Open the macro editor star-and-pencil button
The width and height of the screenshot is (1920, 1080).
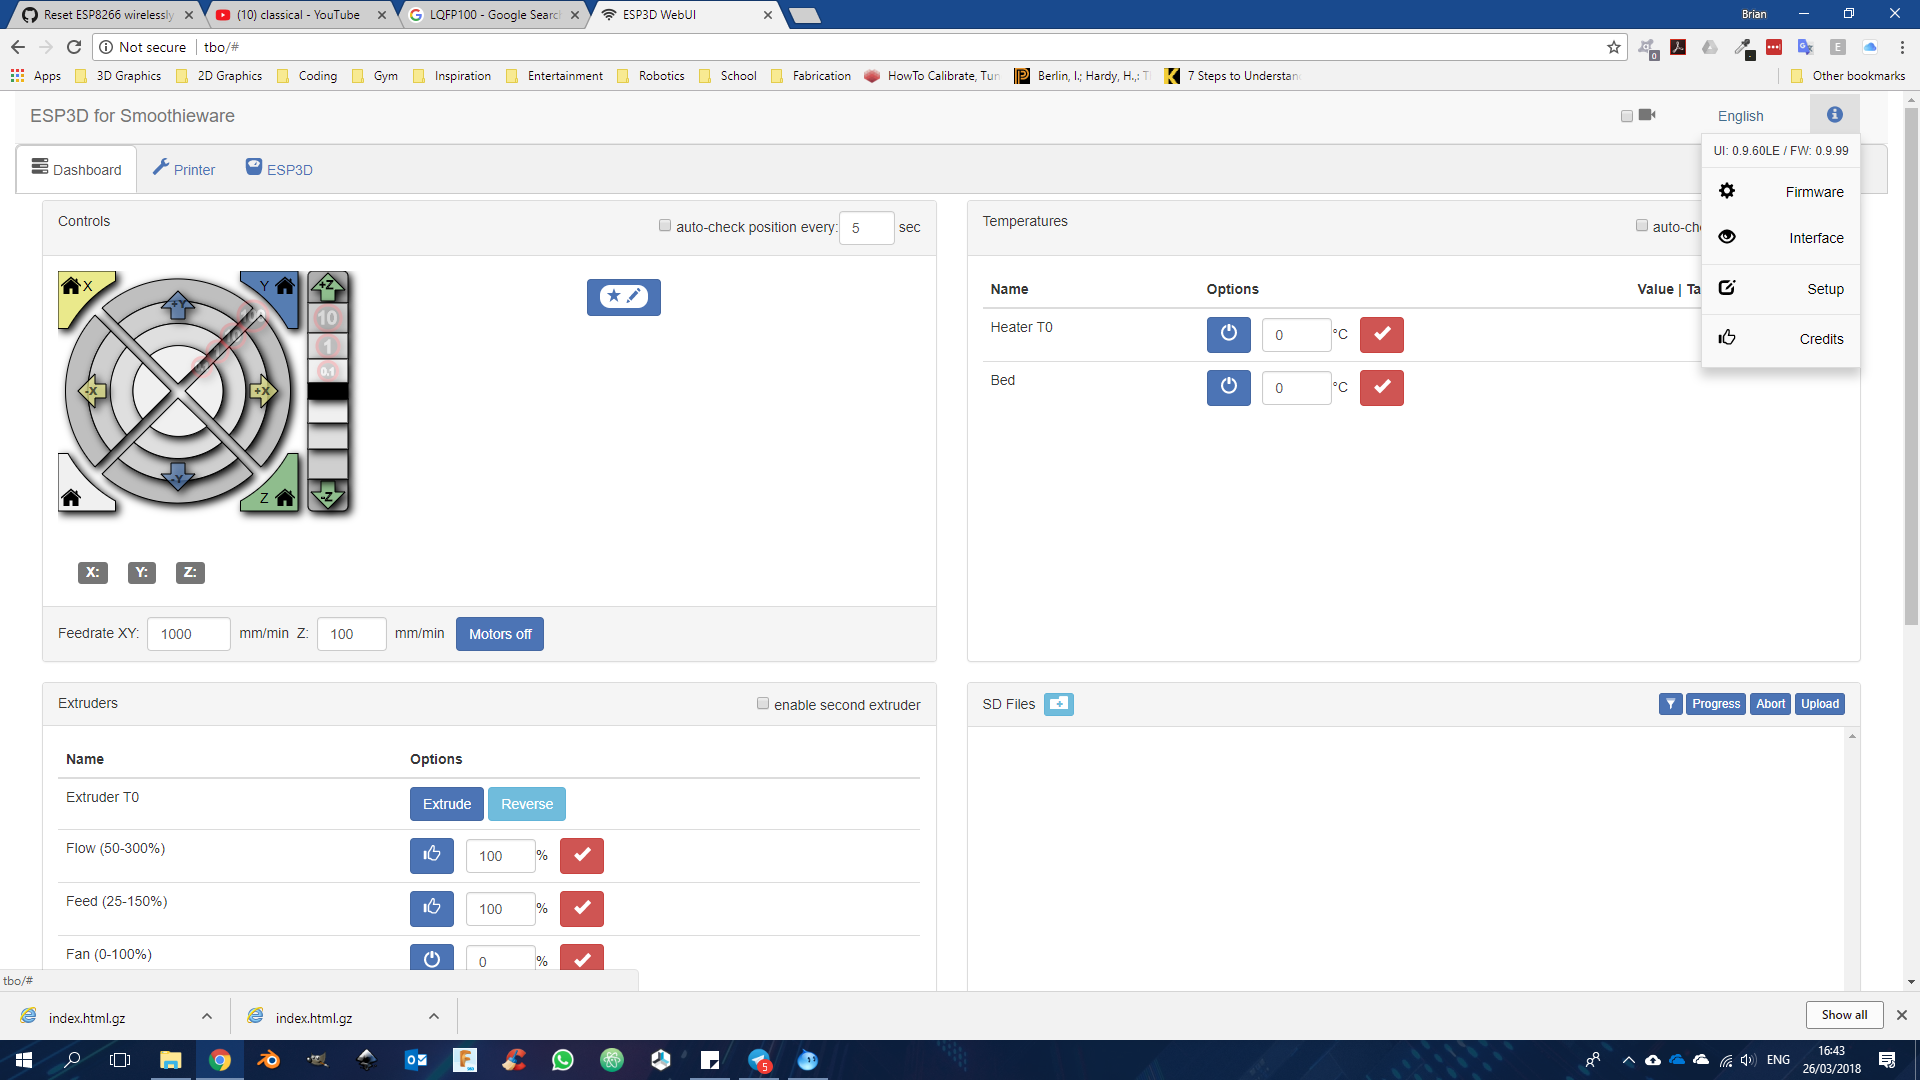point(623,297)
